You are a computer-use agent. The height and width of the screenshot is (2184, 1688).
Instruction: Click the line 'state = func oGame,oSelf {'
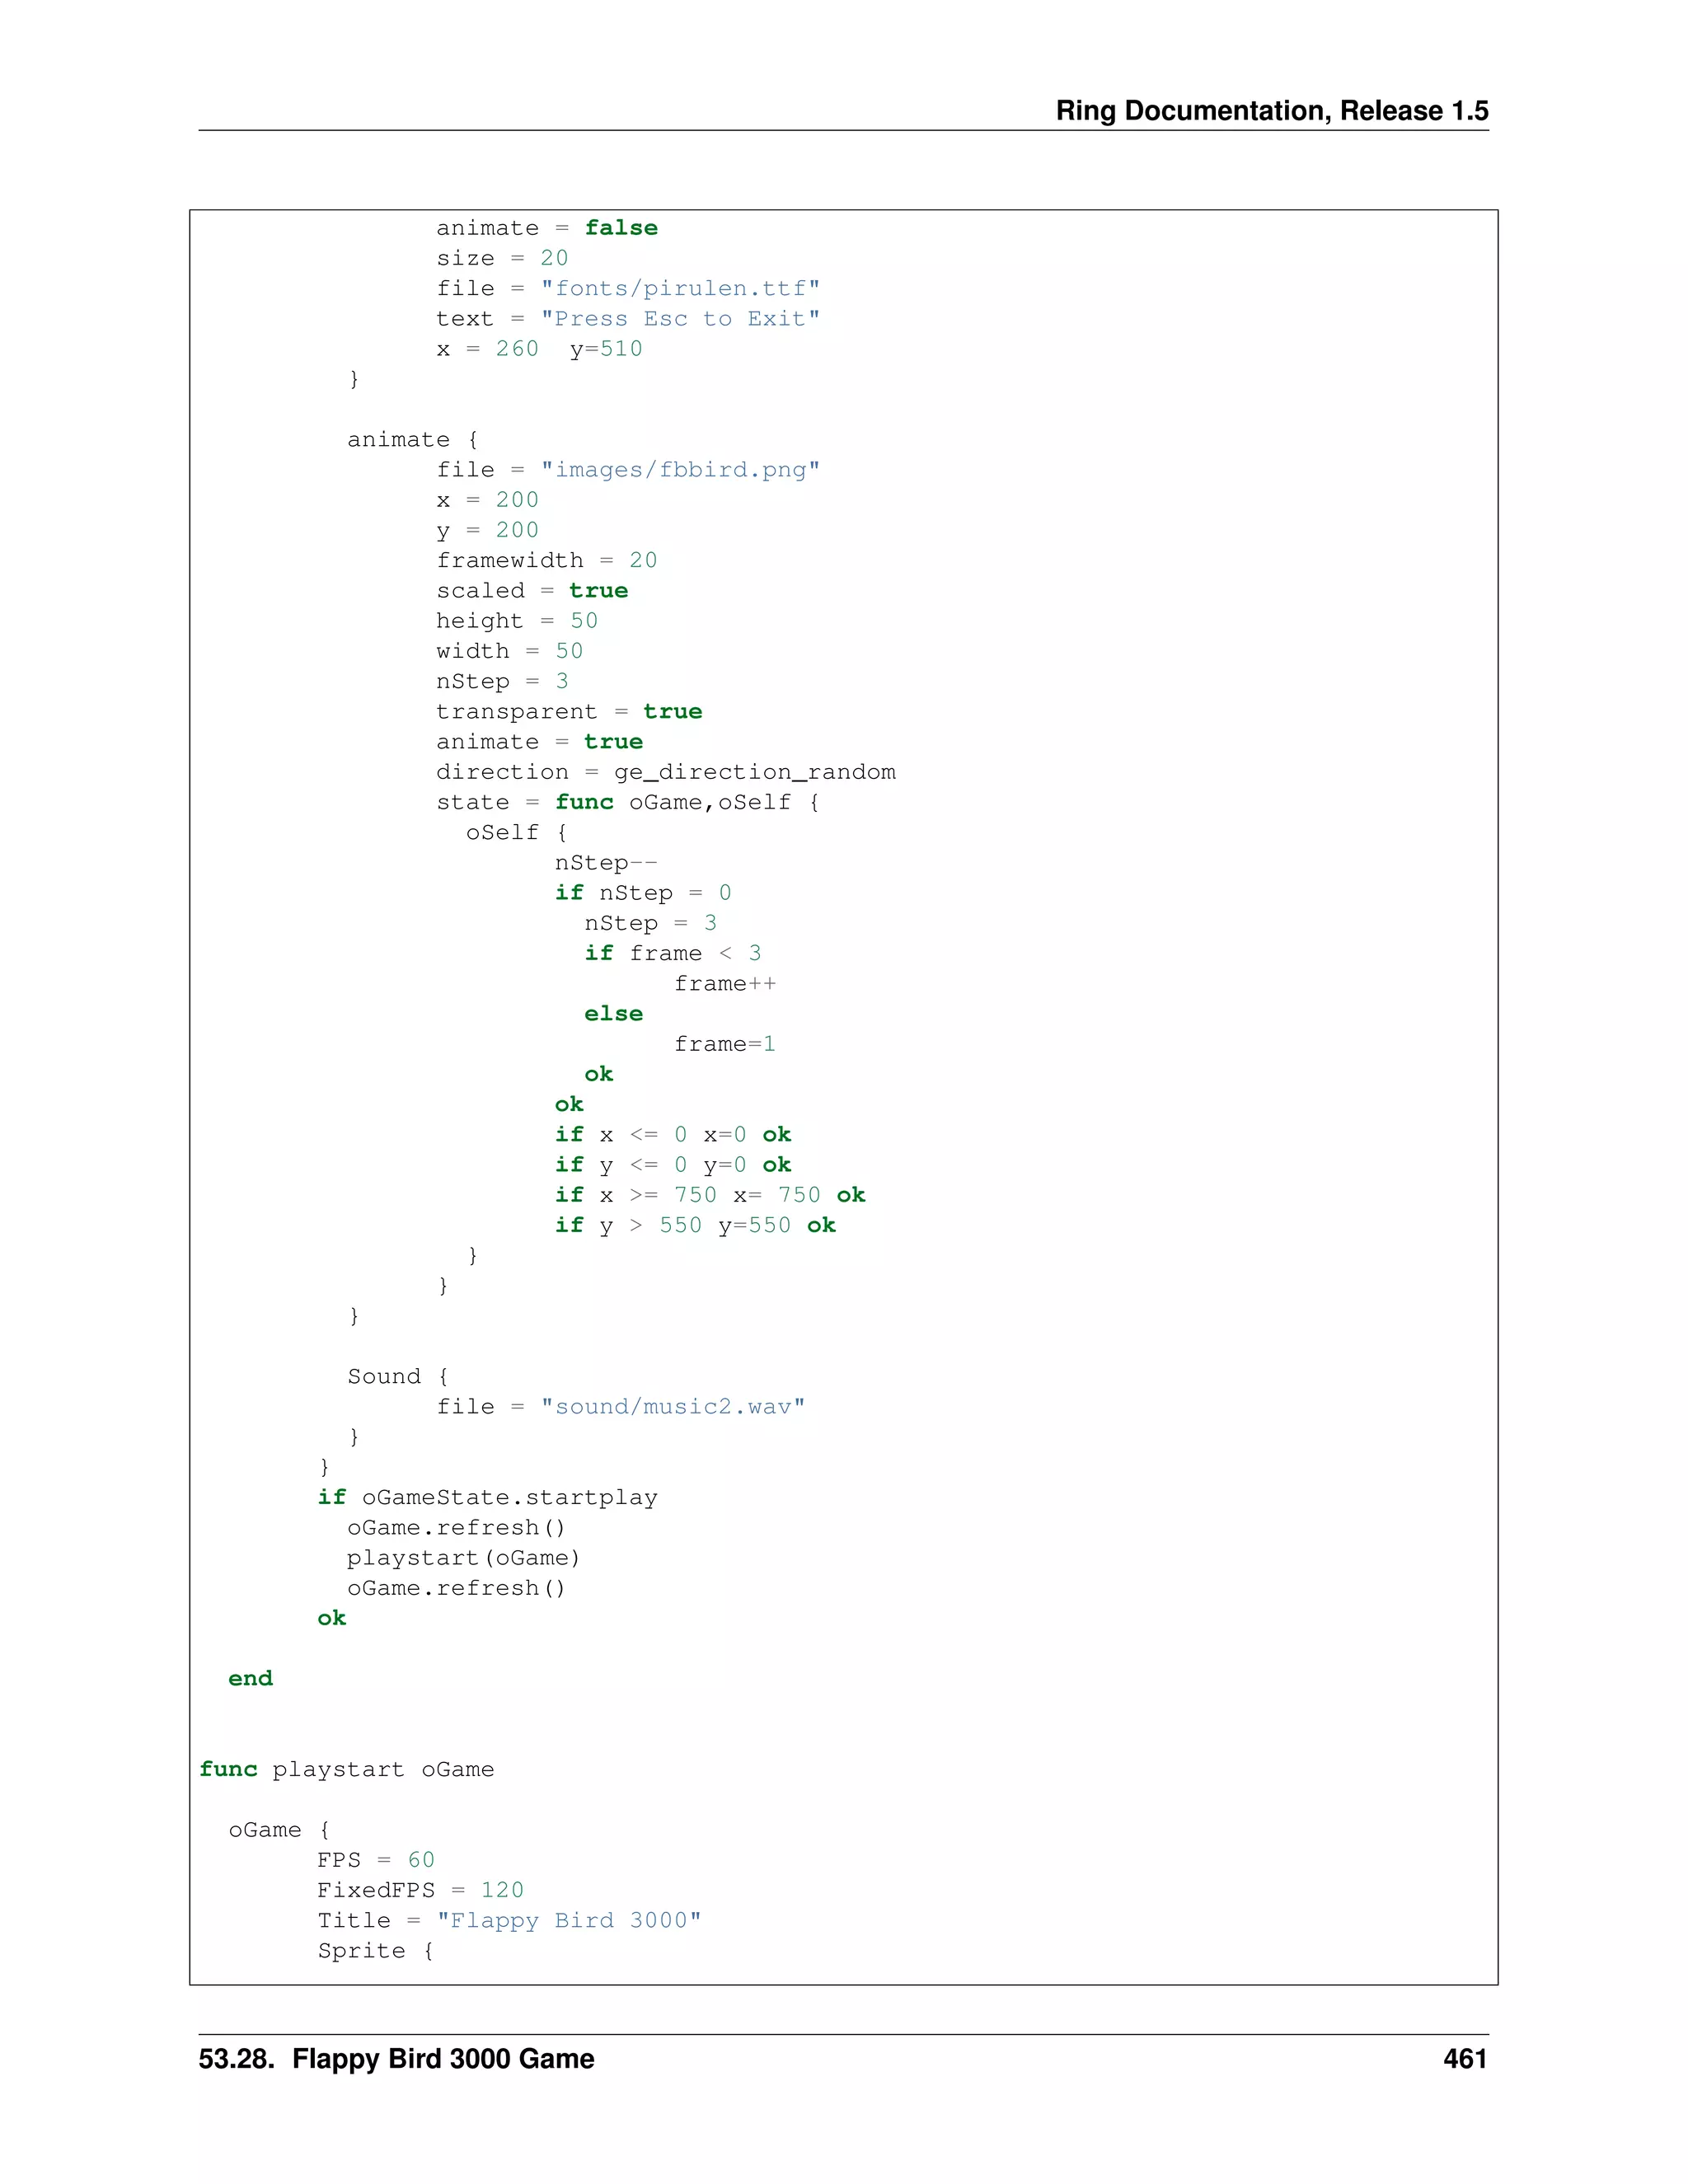(x=628, y=802)
